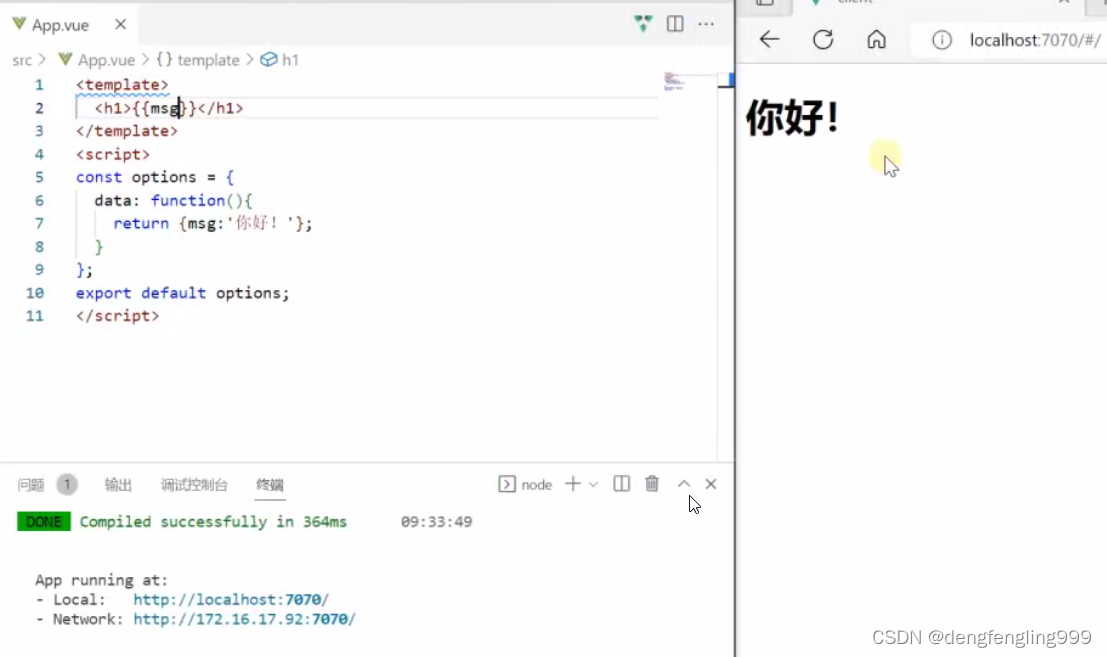
Task: Click browser back arrow button
Action: pos(770,40)
